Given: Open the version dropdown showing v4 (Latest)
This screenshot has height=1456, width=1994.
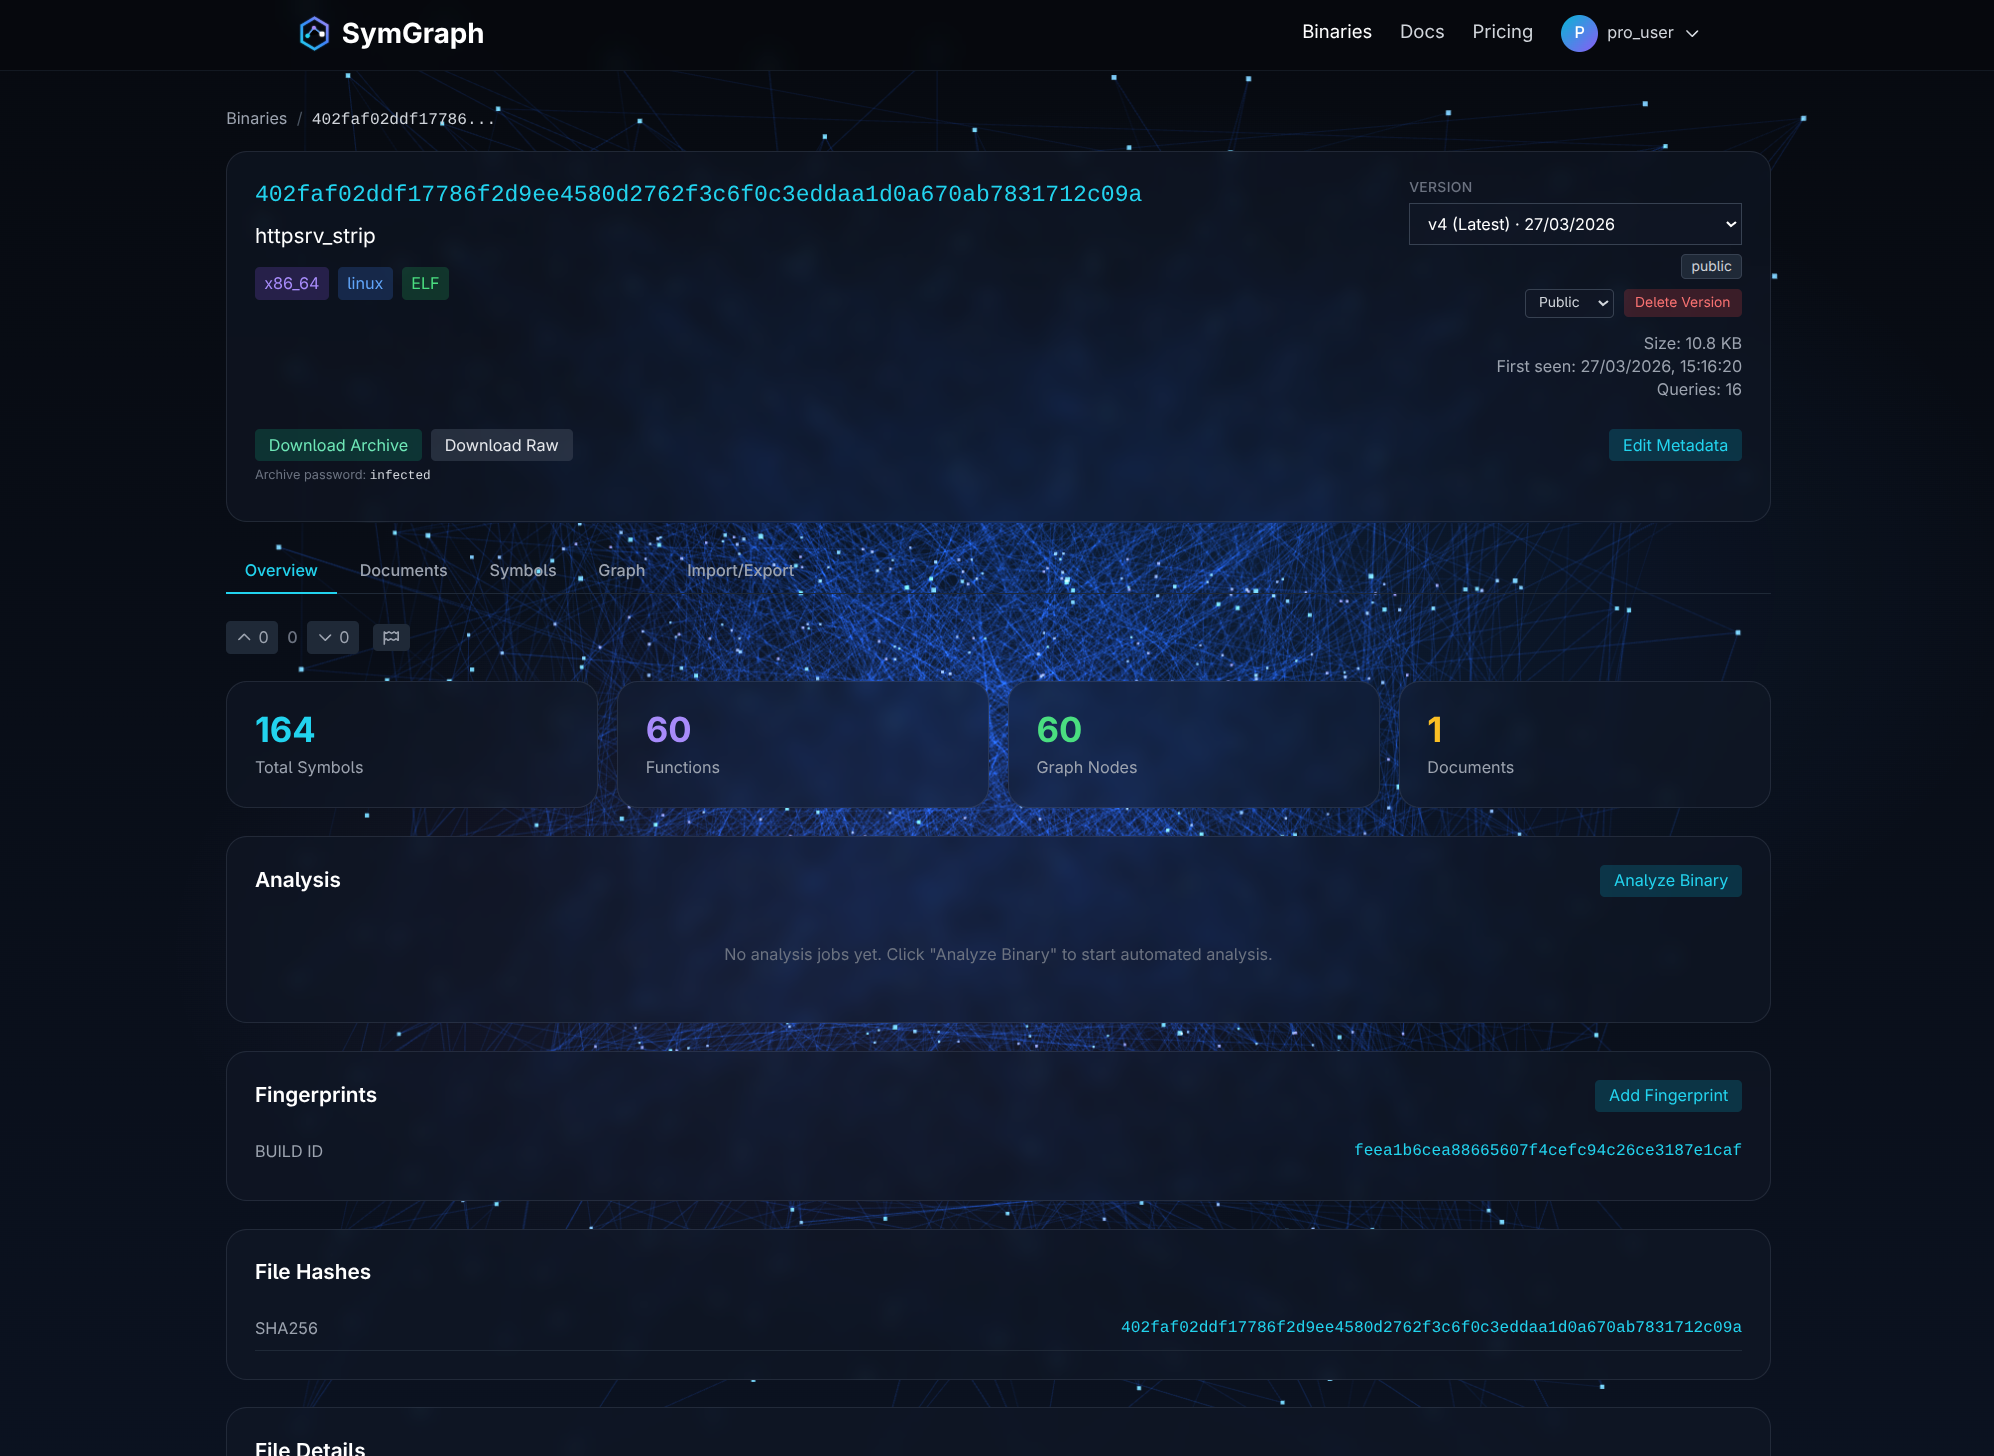Looking at the screenshot, I should coord(1573,224).
